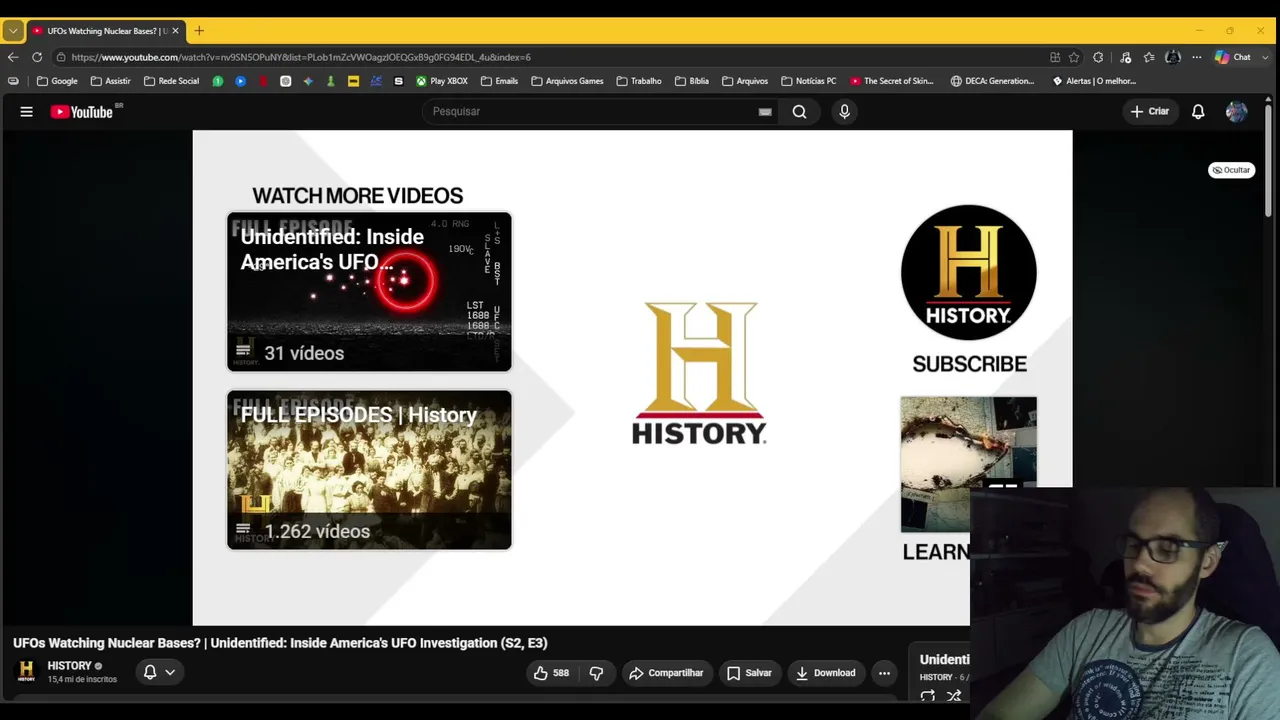
Task: Click the yellow square bookmark icon
Action: (353, 81)
